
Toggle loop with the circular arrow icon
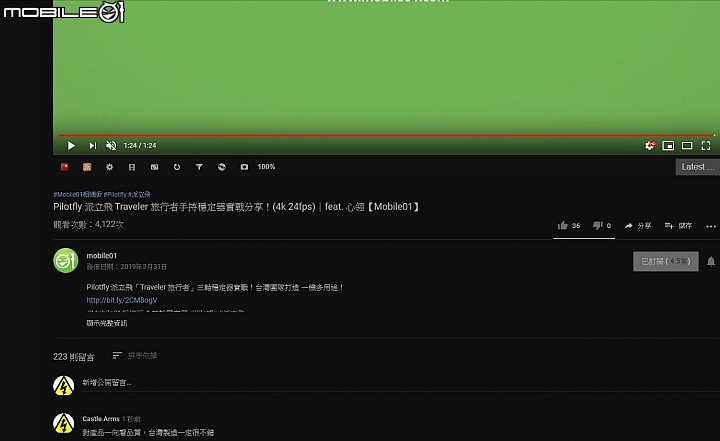point(177,167)
